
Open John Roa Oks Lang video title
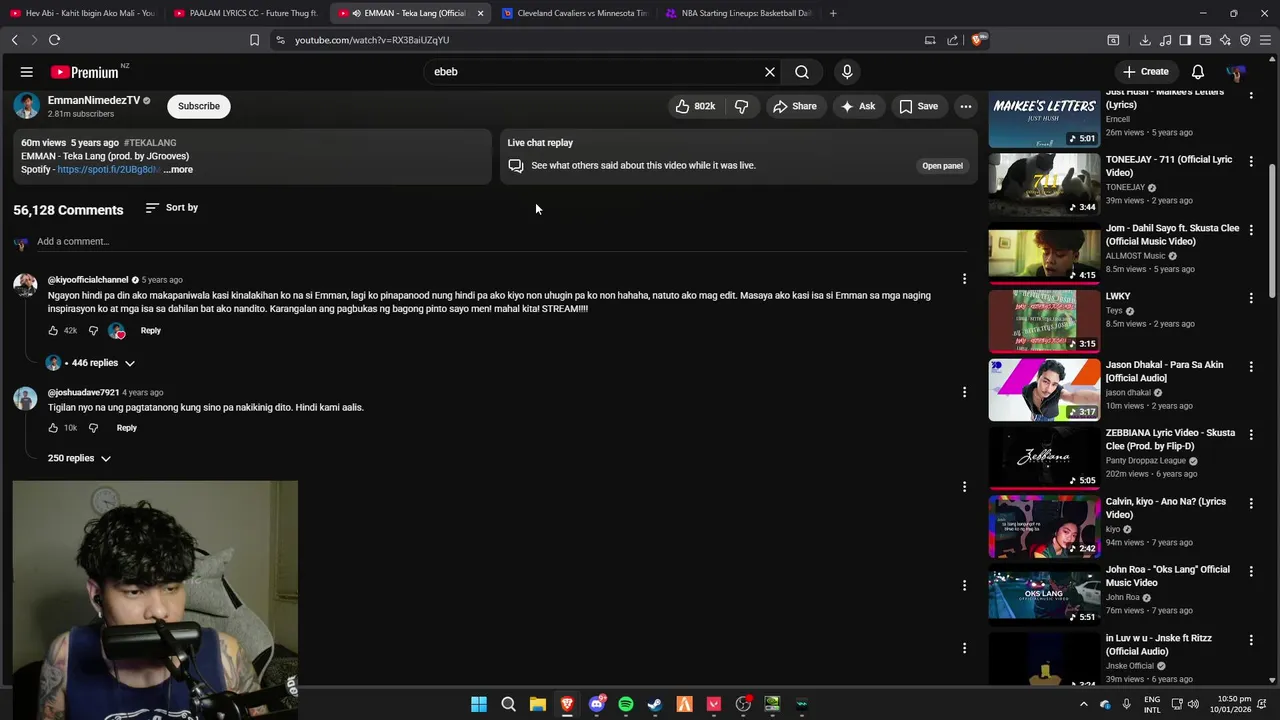(x=1167, y=576)
